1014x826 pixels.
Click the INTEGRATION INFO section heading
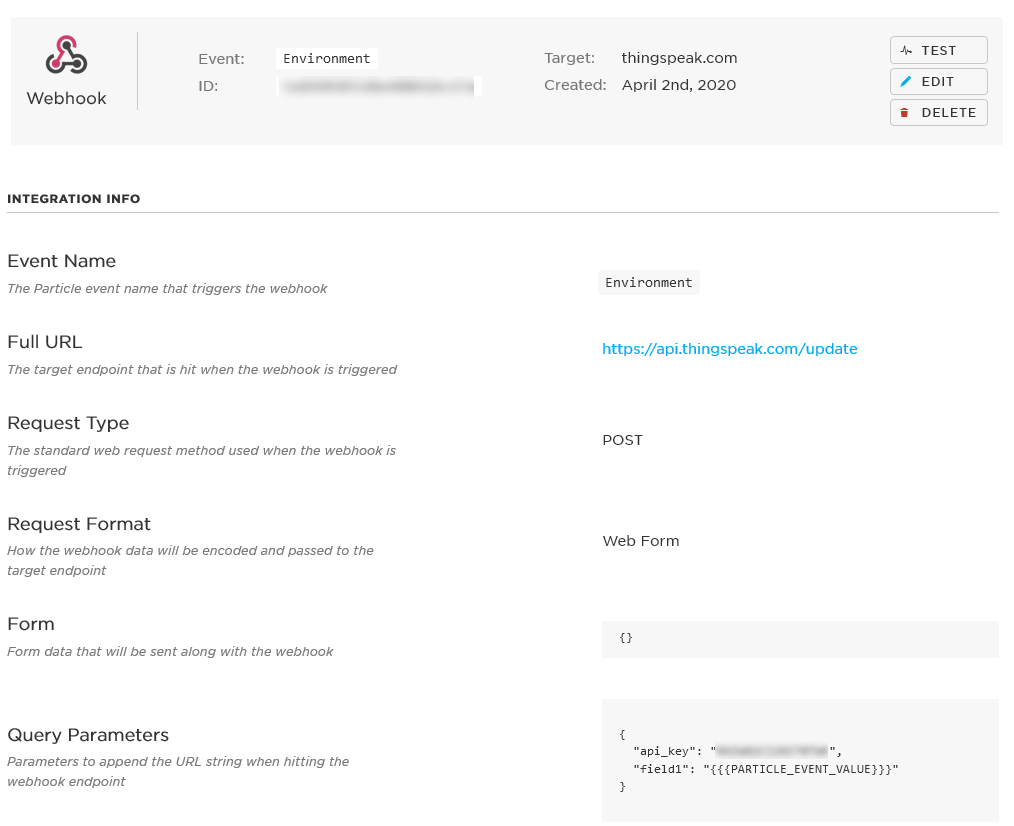coord(74,199)
